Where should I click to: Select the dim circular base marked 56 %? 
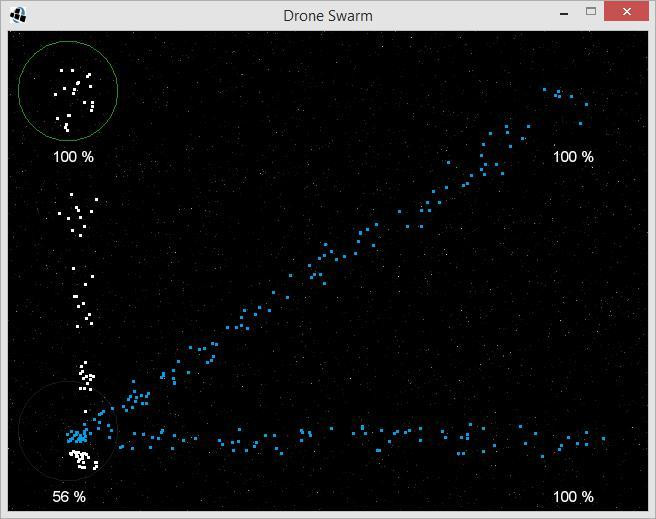[x=68, y=430]
